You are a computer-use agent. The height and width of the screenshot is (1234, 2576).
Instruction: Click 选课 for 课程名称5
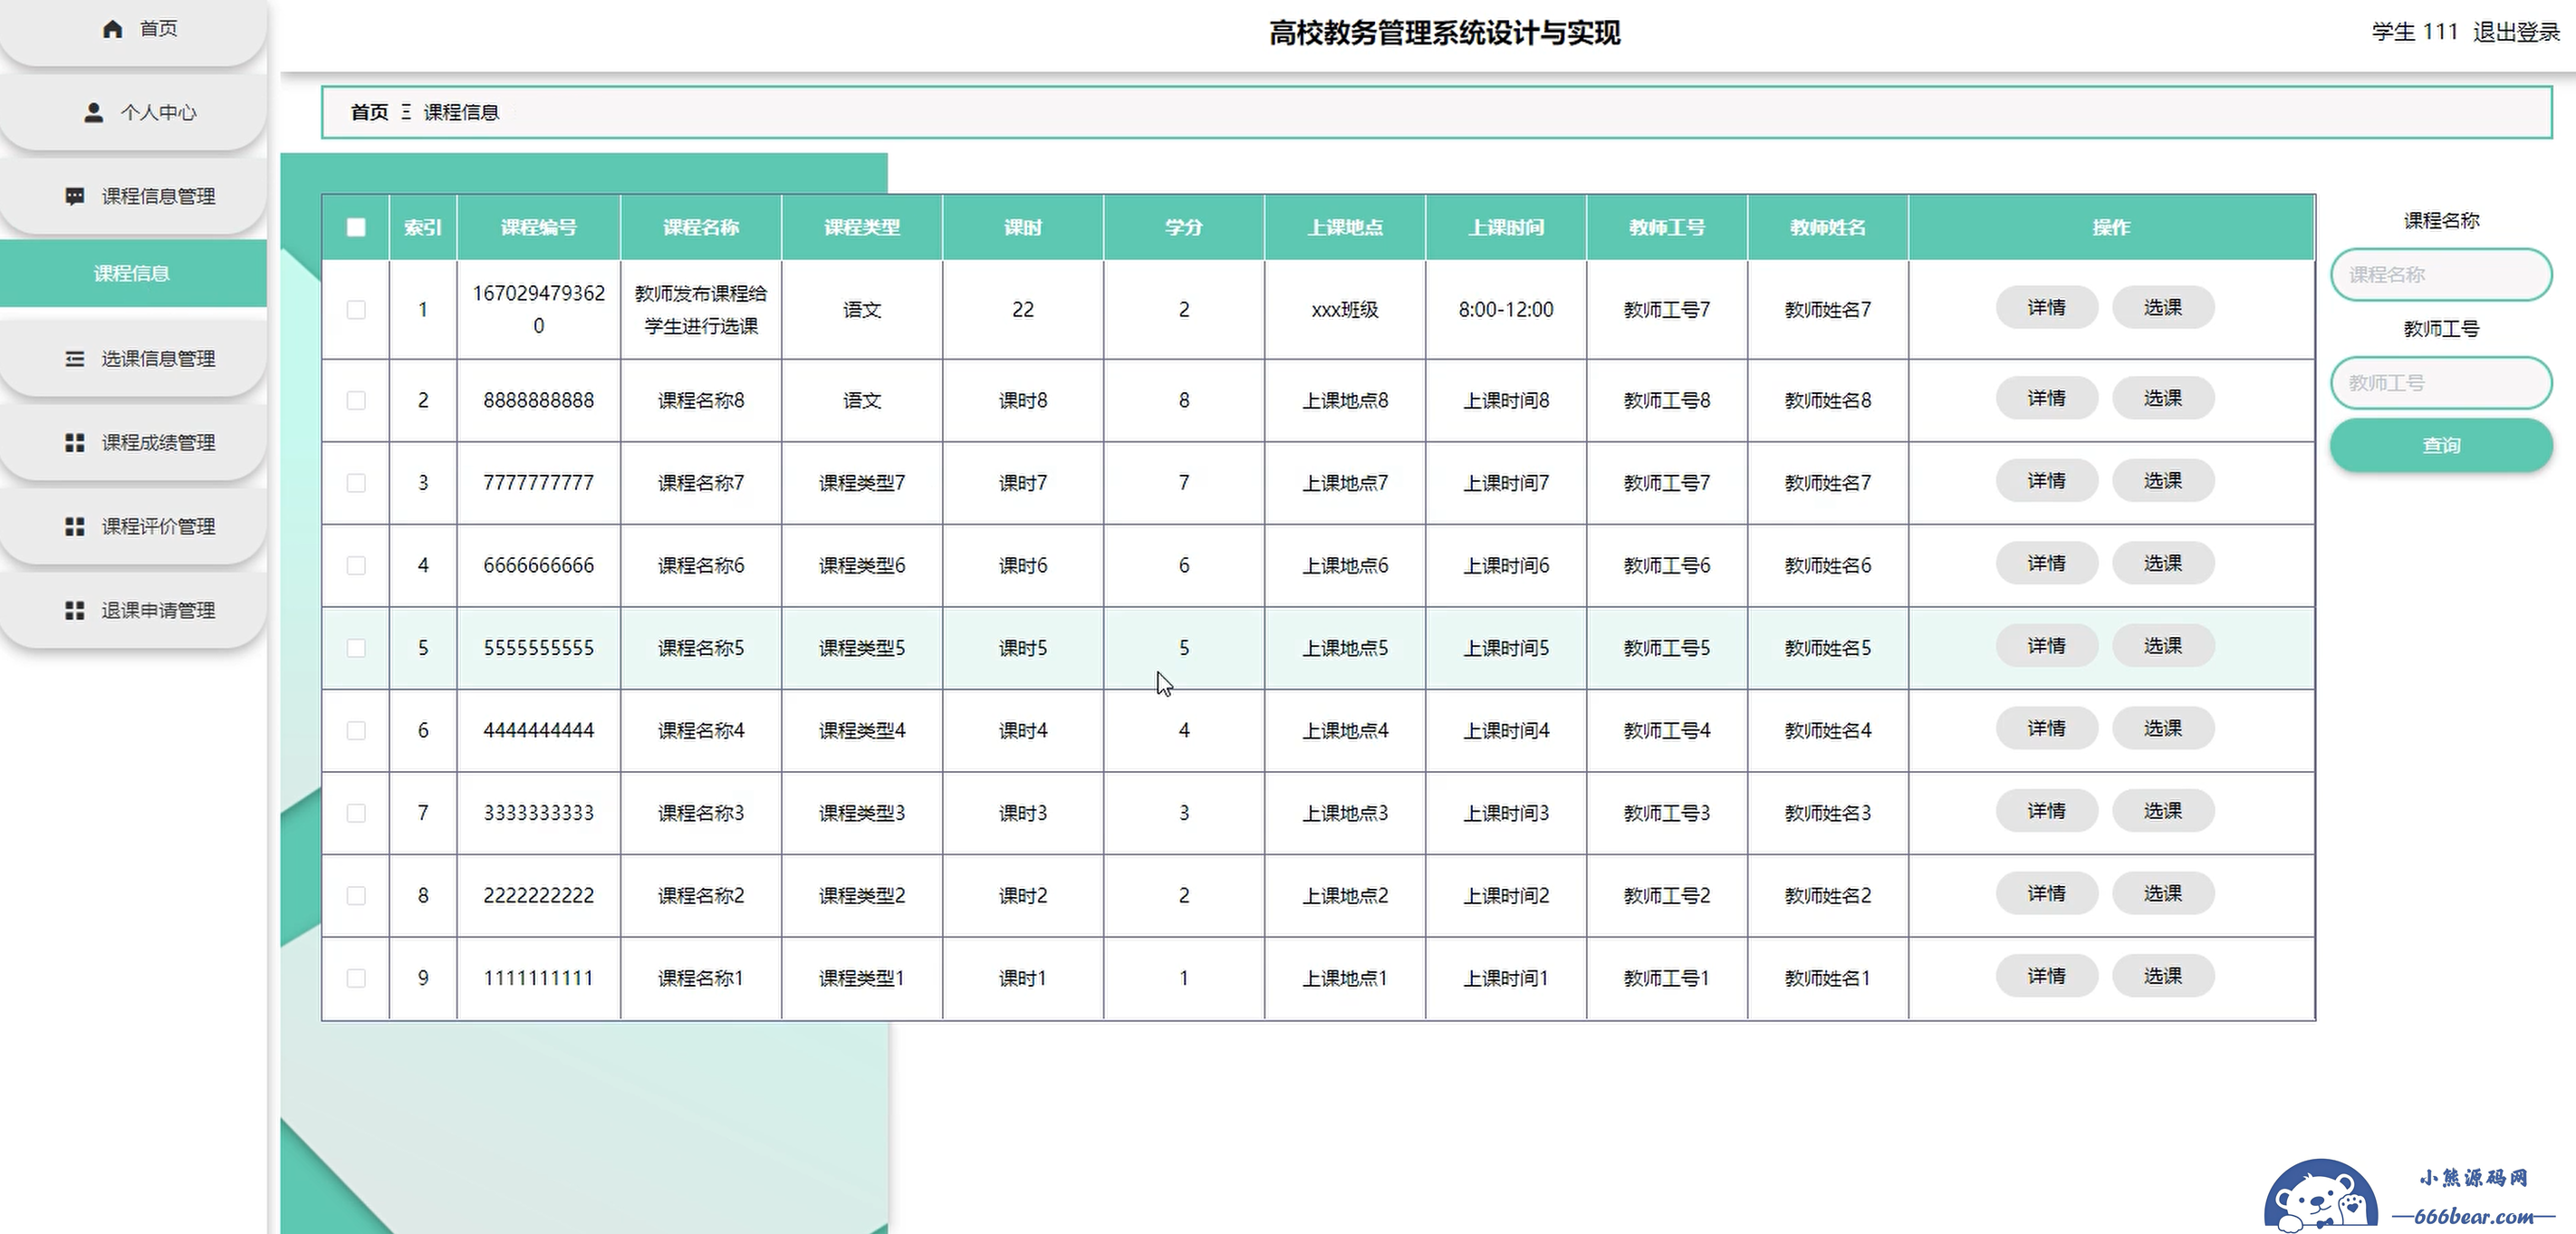coord(2163,646)
